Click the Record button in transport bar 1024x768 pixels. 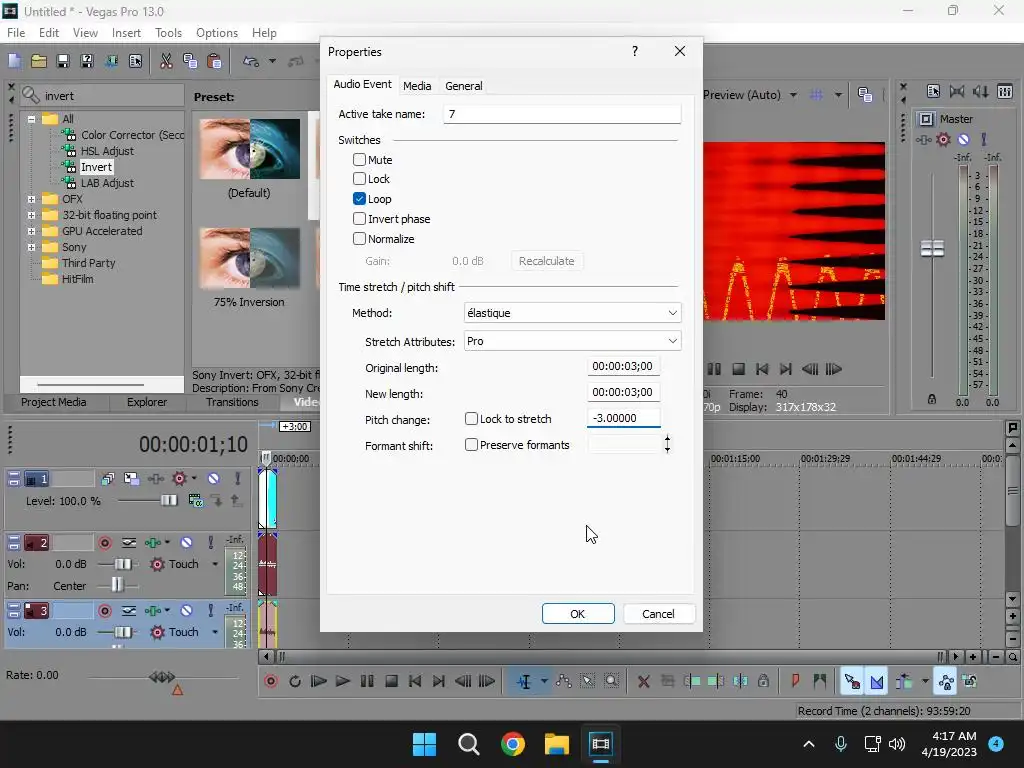[x=271, y=681]
